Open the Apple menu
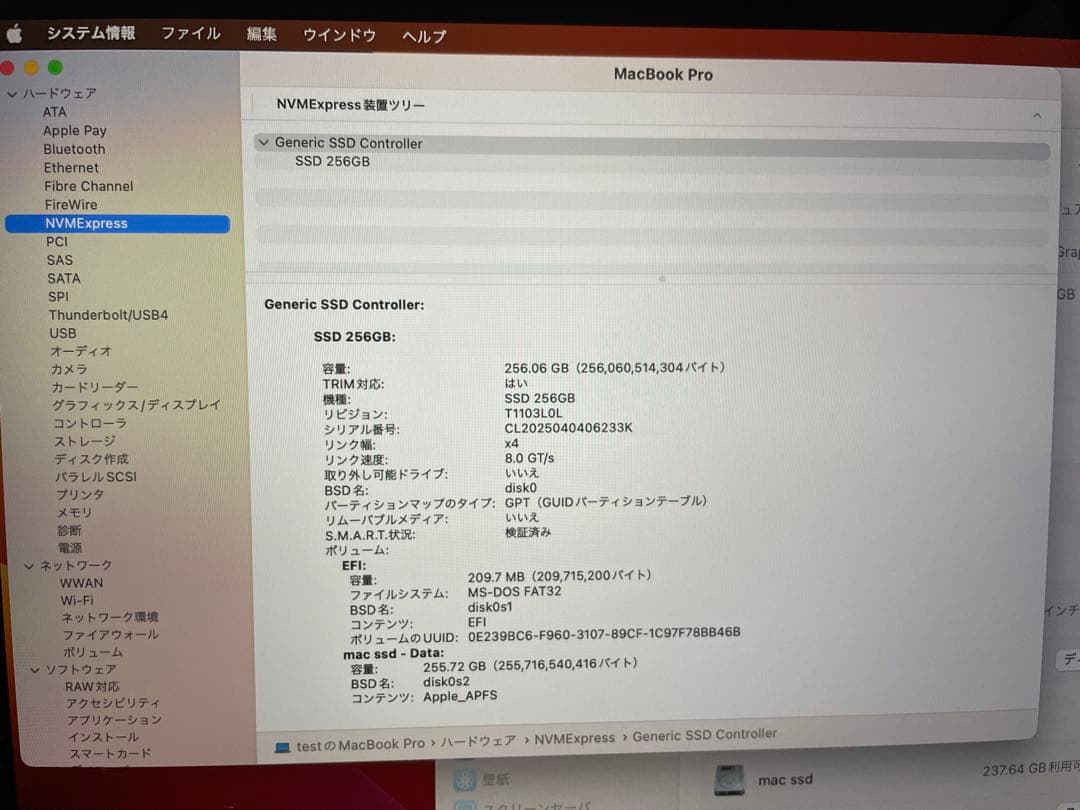The image size is (1080, 810). 14,33
